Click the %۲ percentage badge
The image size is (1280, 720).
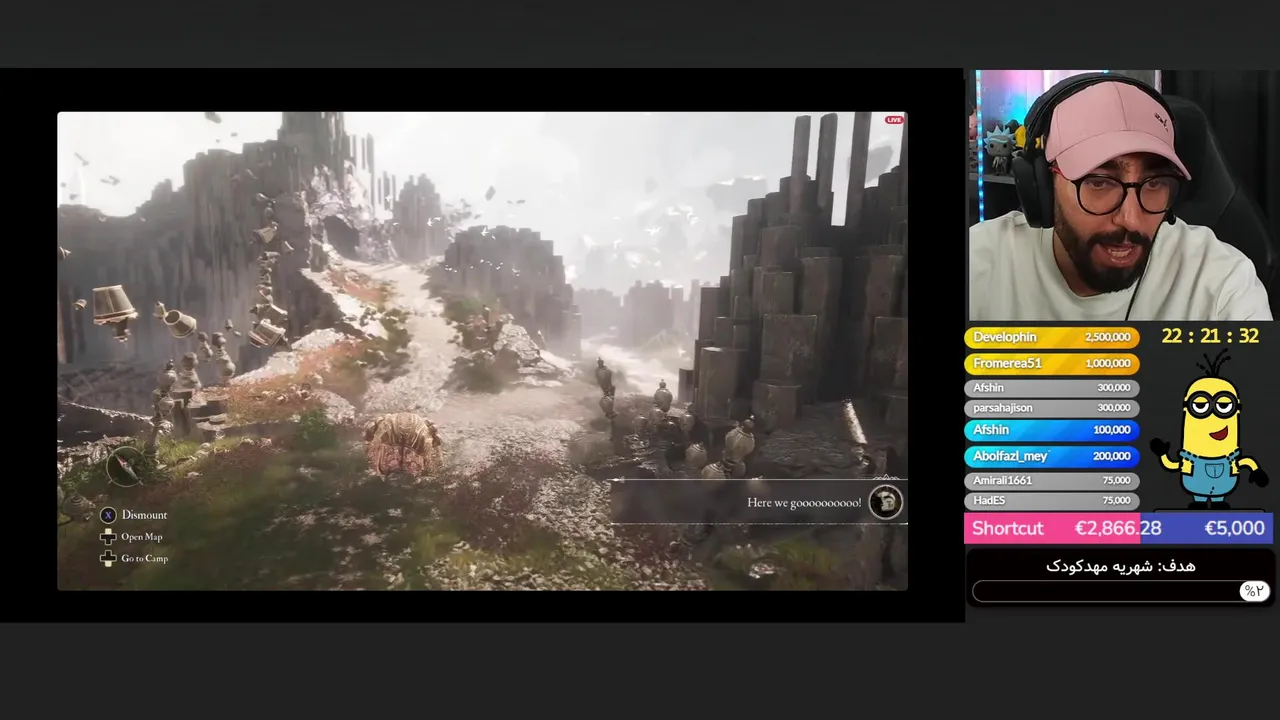(1253, 591)
